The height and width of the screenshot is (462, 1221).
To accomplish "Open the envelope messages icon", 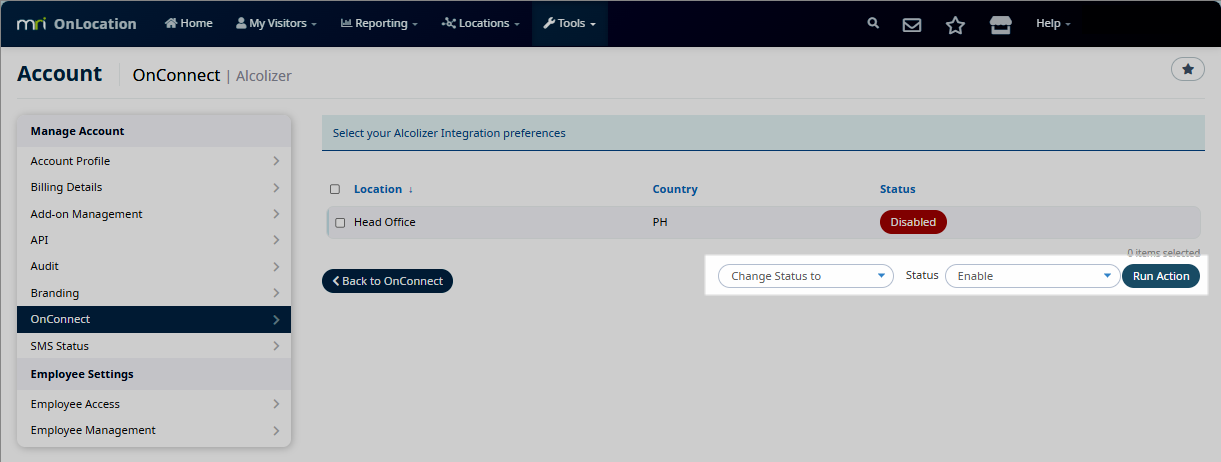I will (x=912, y=24).
